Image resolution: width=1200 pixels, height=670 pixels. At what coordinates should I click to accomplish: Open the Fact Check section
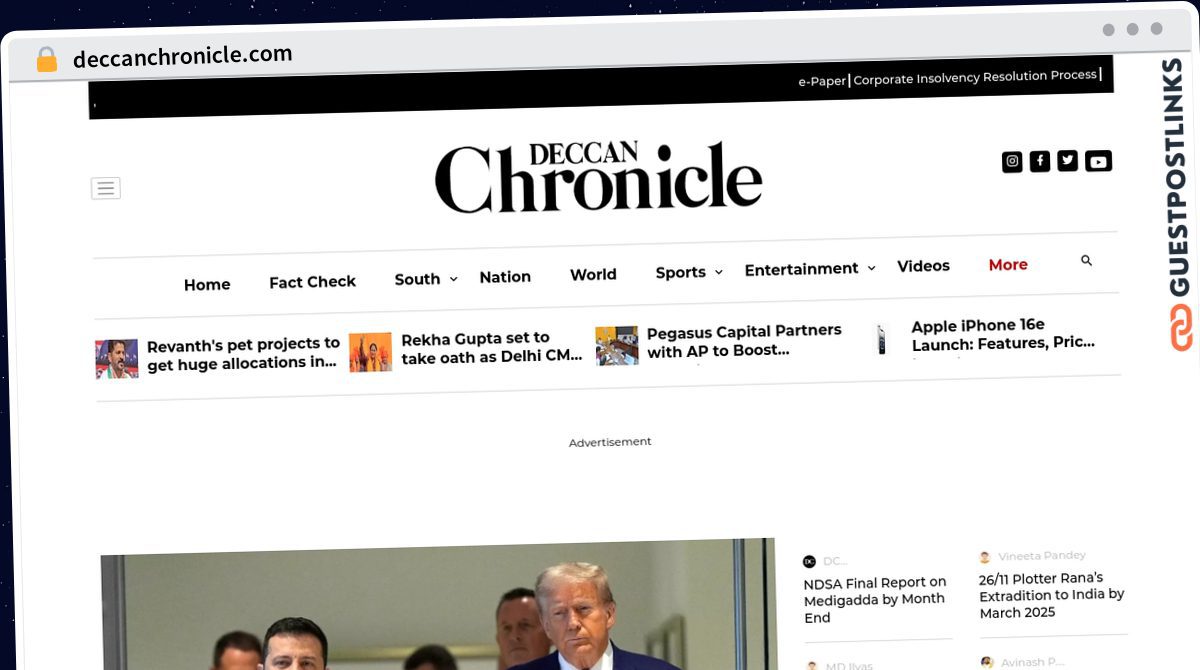(312, 282)
